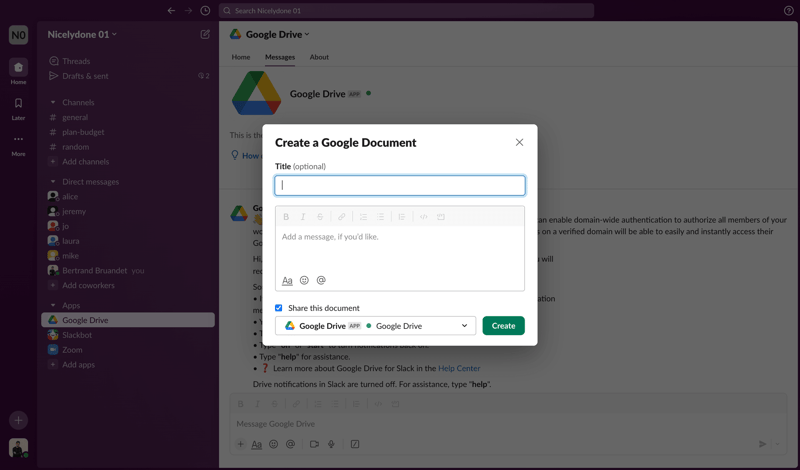Open Later bookmark icon in left rail

(x=18, y=103)
